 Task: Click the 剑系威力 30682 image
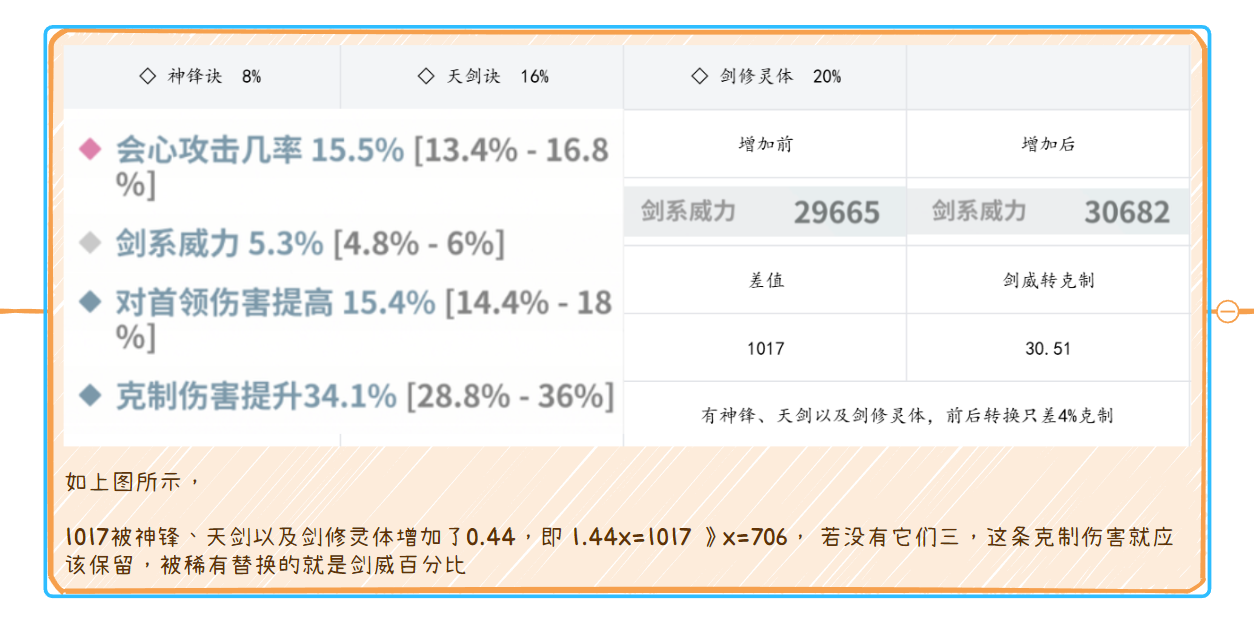1048,212
